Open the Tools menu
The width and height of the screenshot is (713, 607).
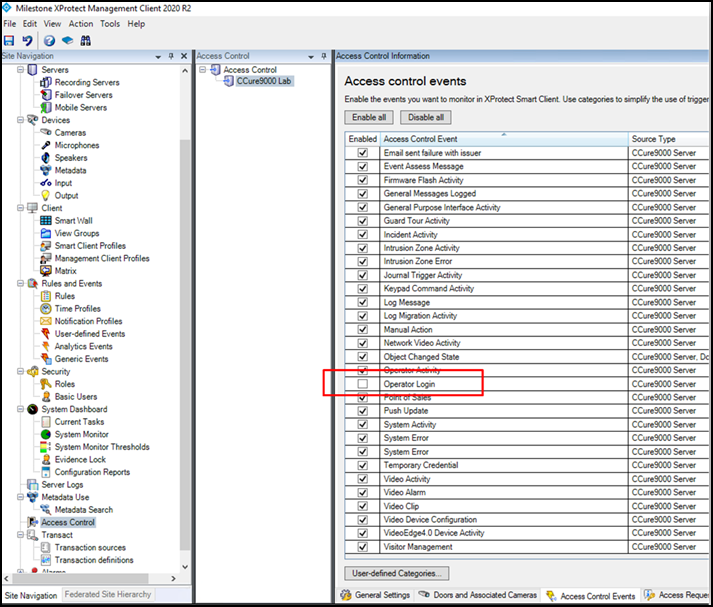(x=110, y=23)
